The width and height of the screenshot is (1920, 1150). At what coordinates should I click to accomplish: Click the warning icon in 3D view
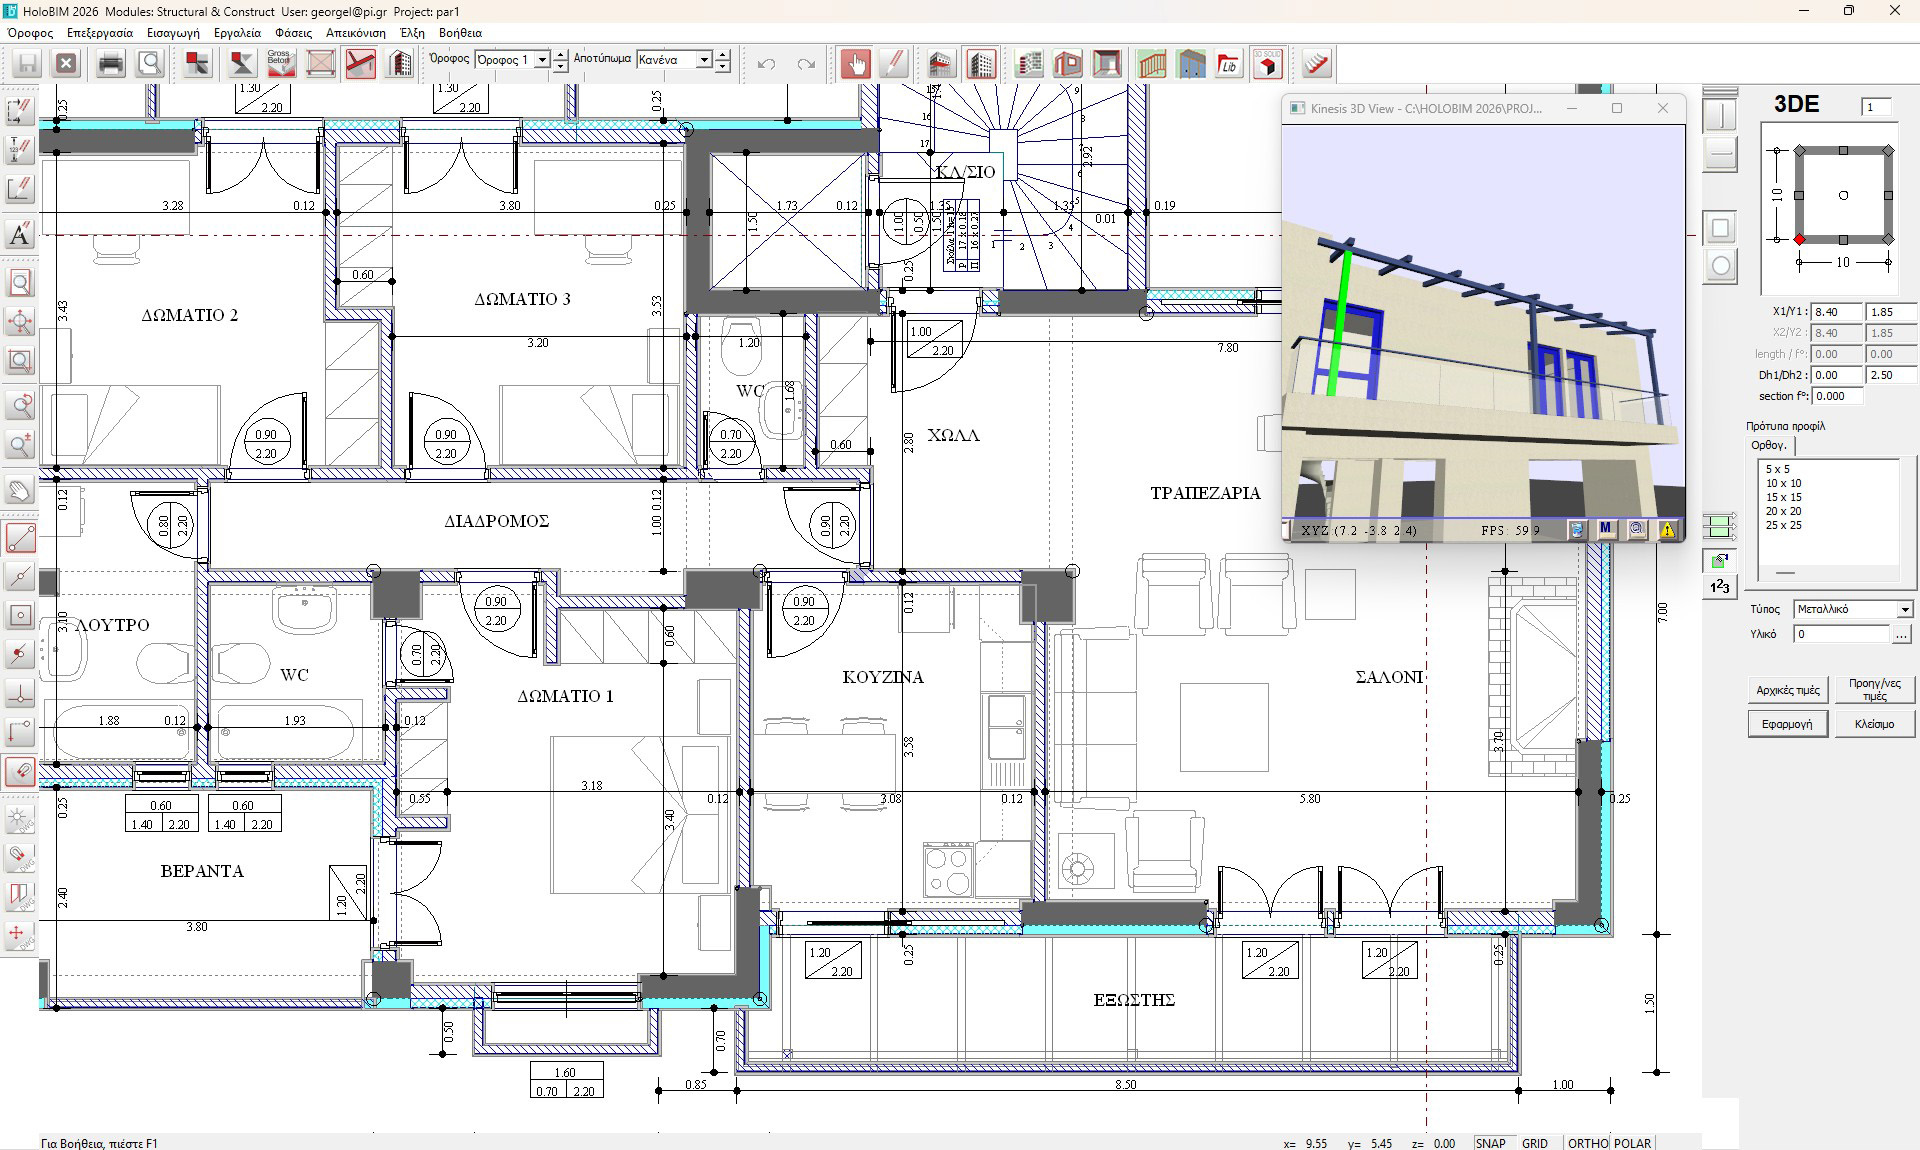(1667, 530)
